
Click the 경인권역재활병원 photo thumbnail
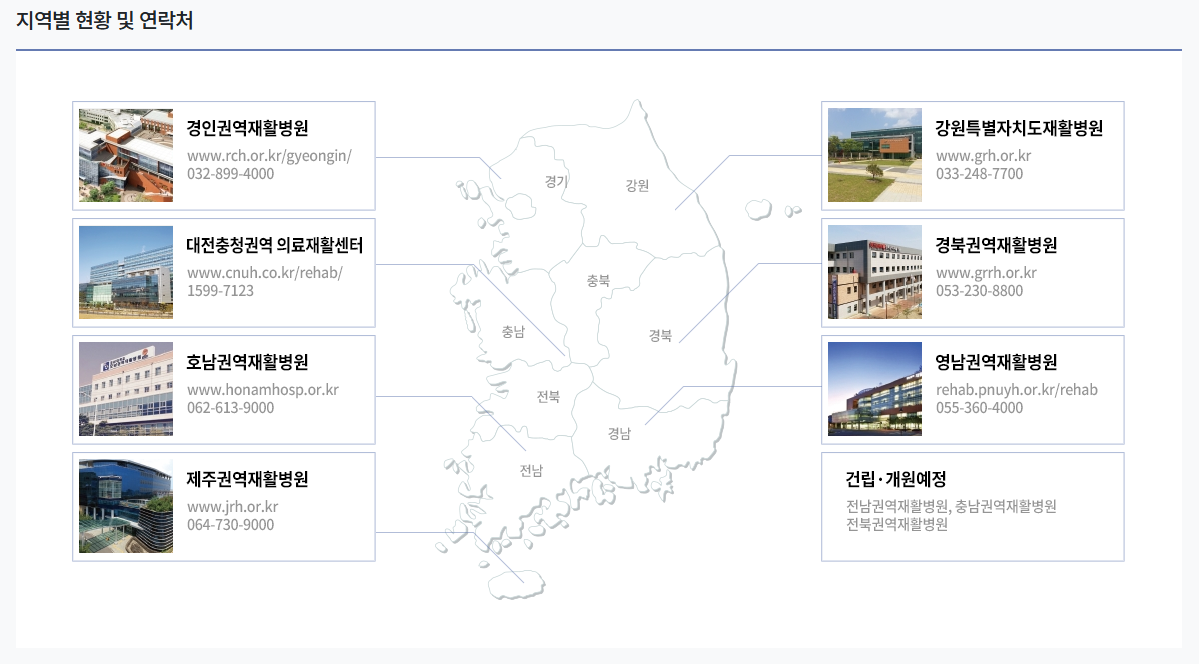(124, 155)
